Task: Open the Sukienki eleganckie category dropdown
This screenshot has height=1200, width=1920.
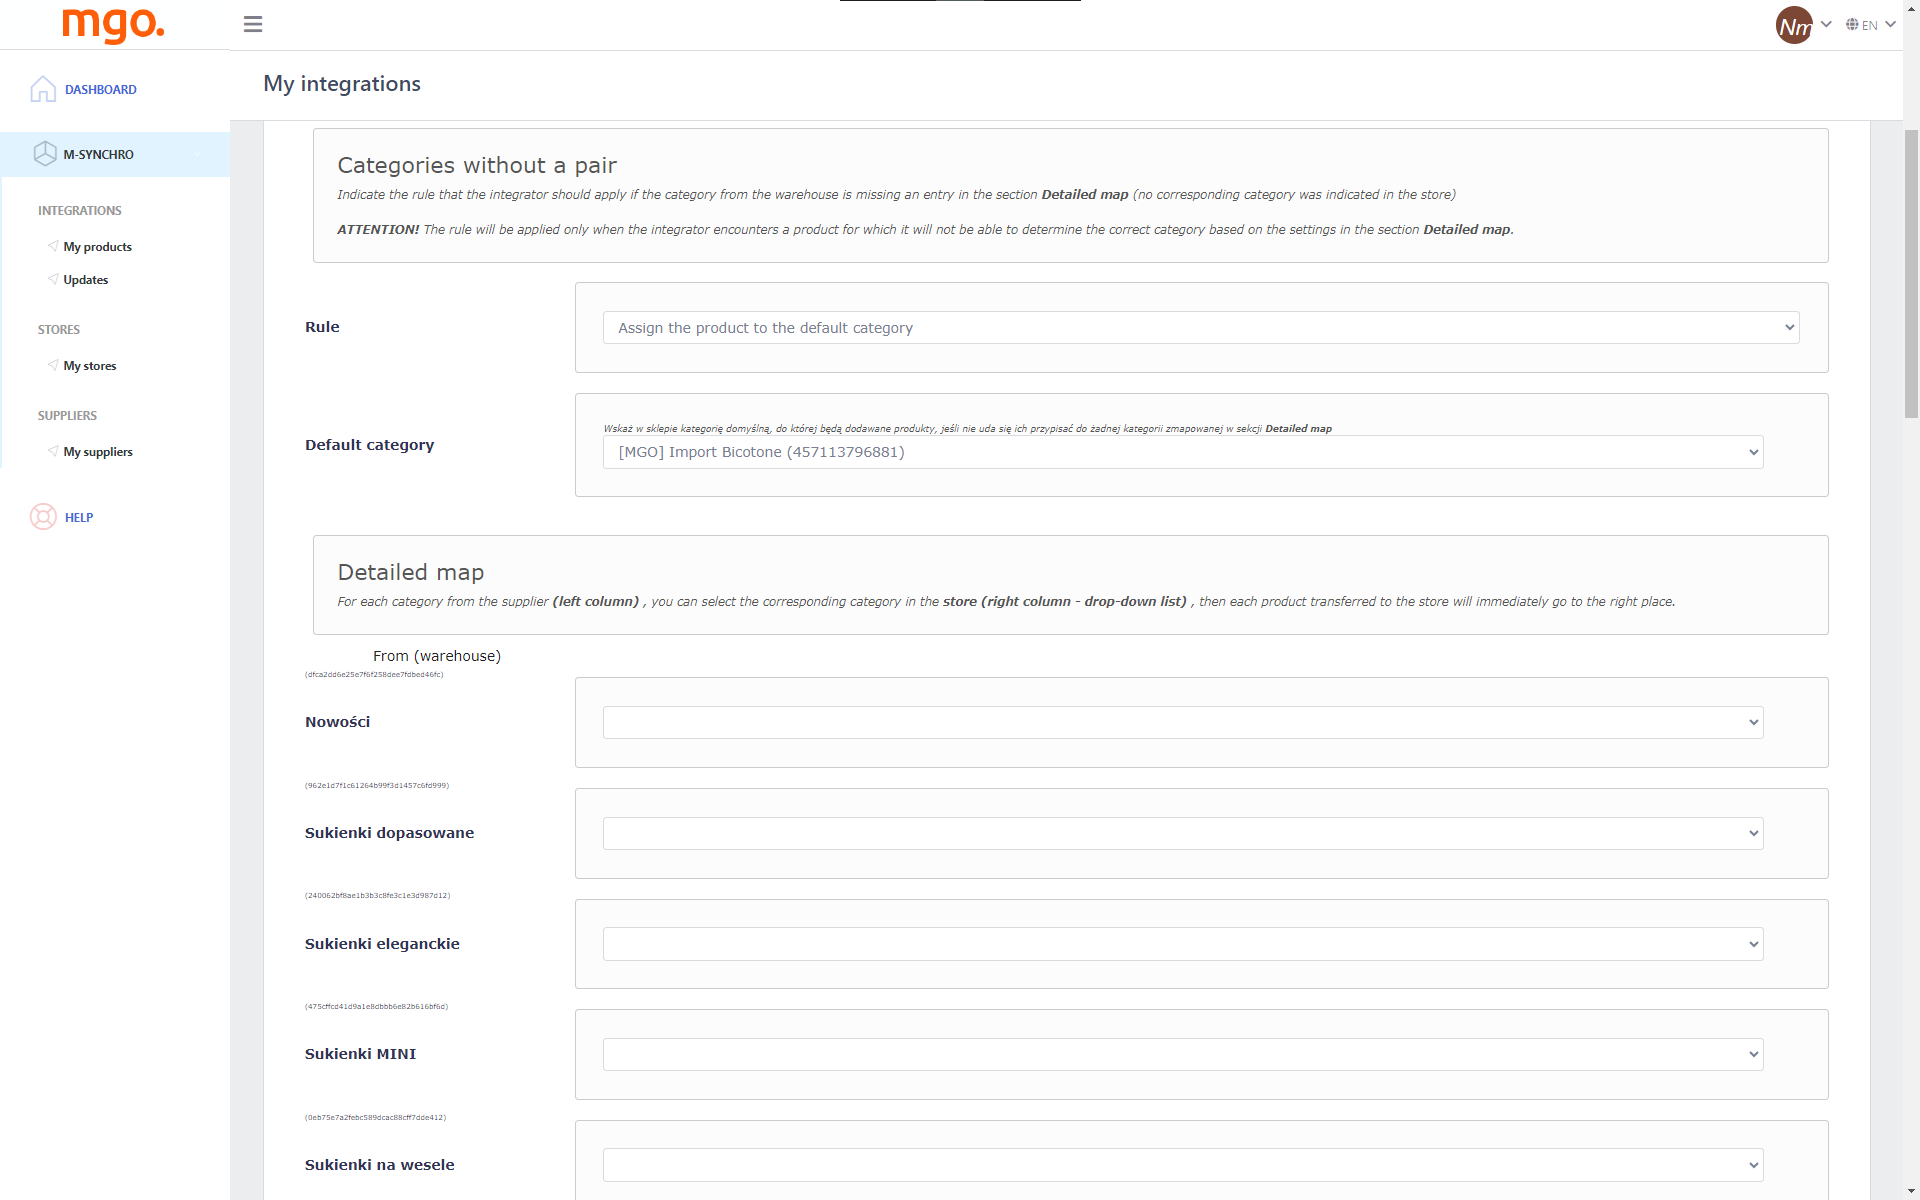Action: pyautogui.click(x=1183, y=944)
